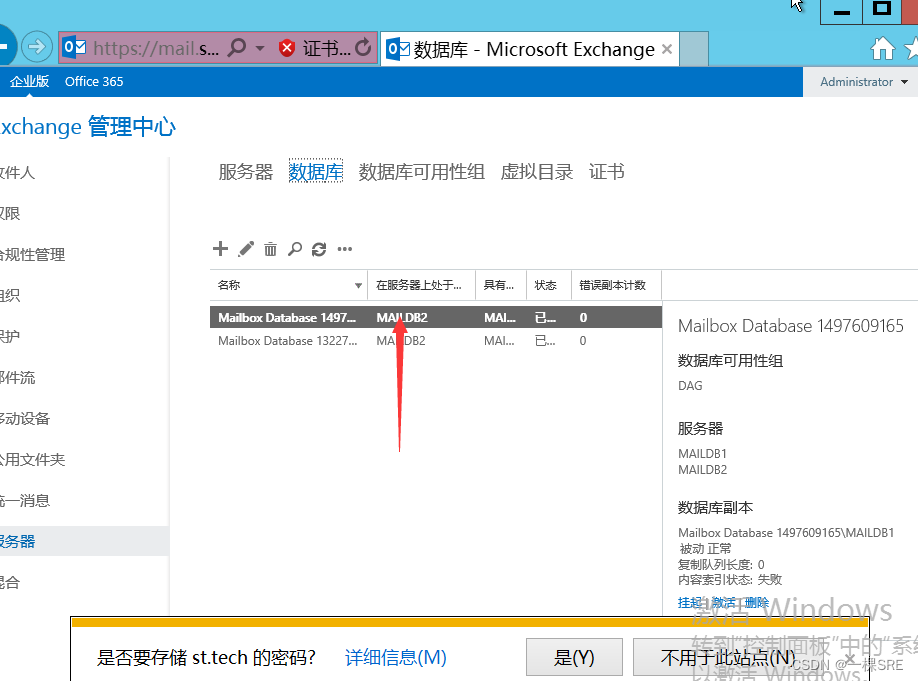Switch to the 企业版 view
This screenshot has height=681, width=918.
[x=32, y=81]
